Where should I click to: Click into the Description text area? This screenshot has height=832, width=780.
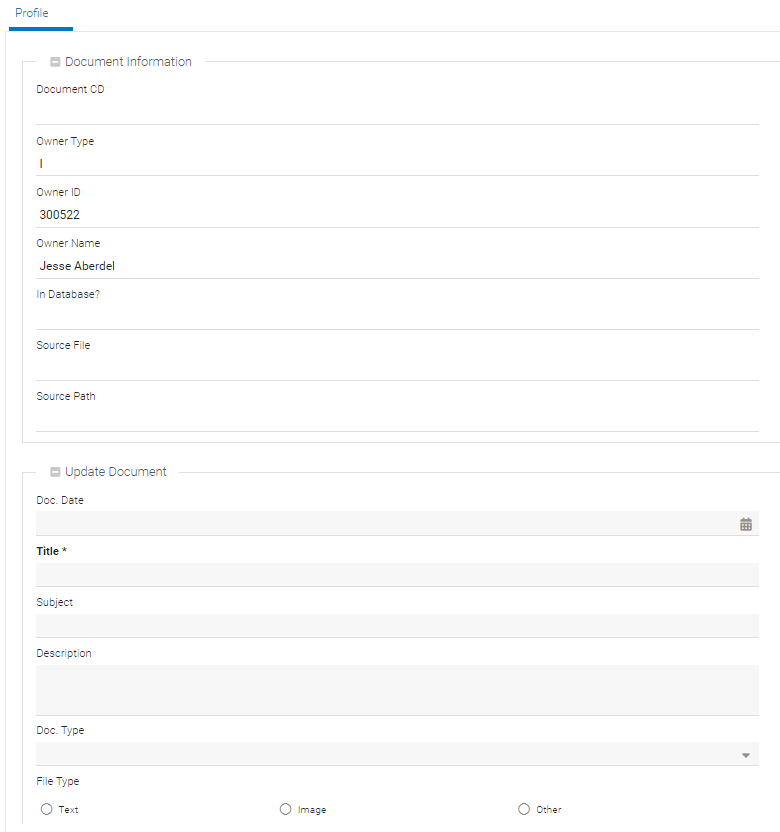397,690
